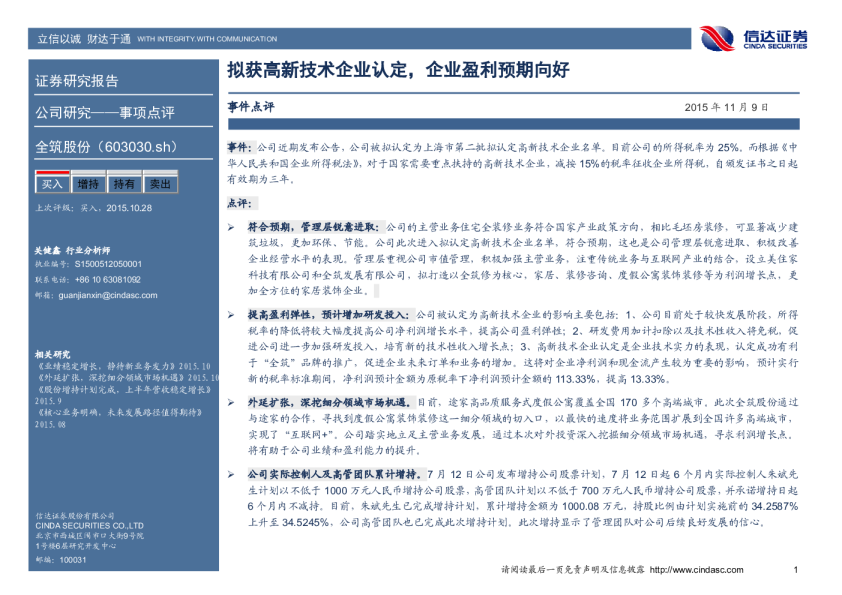Click the 证券研究报告 sidebar heading
842x595 pixels.
(76, 82)
